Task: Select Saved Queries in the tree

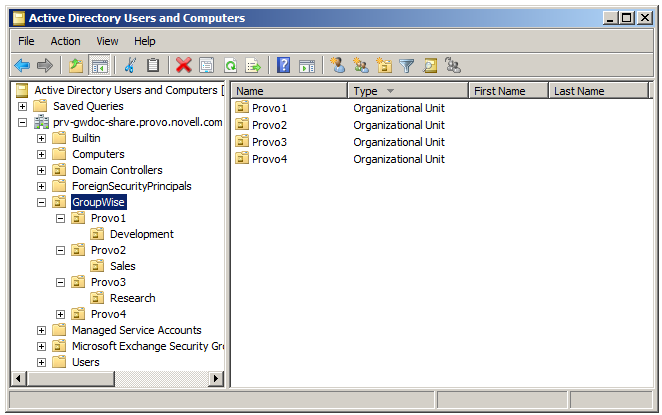Action: point(88,106)
